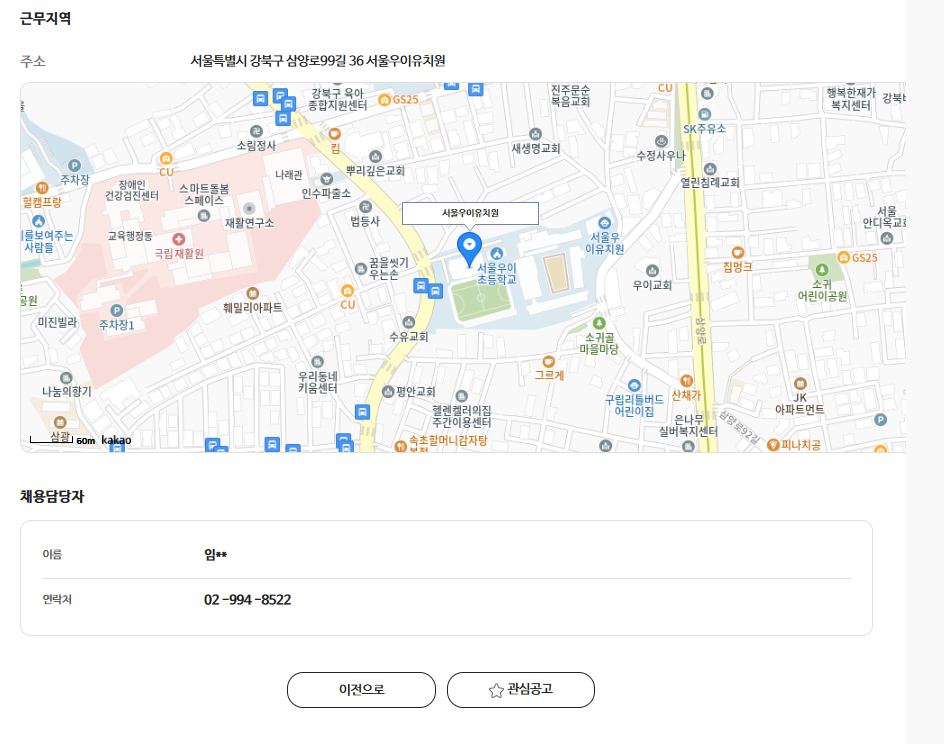Click the blue location pin marker
Viewport: 944px width, 744px height.
point(468,246)
